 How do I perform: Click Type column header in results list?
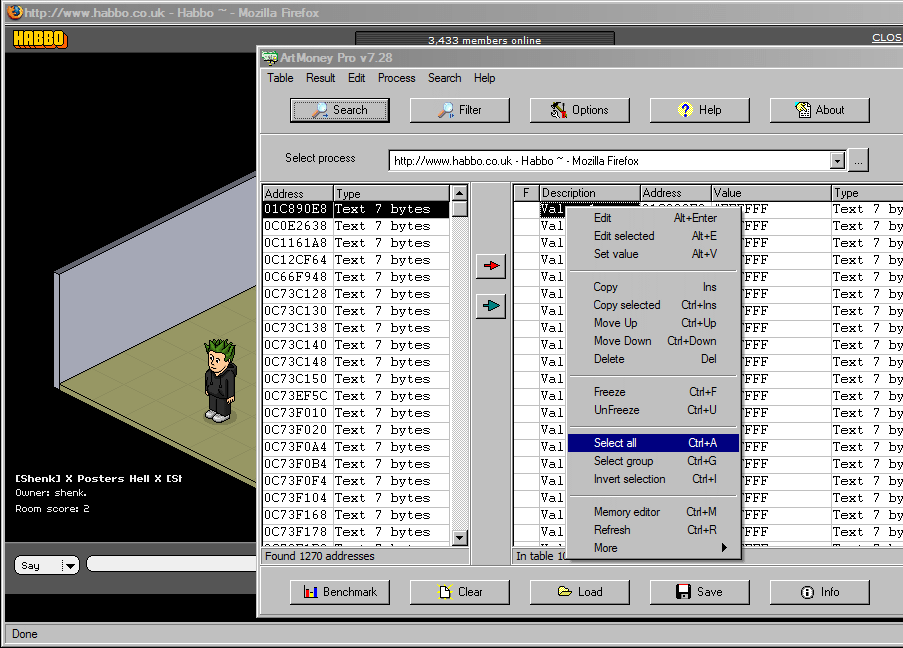tap(391, 193)
